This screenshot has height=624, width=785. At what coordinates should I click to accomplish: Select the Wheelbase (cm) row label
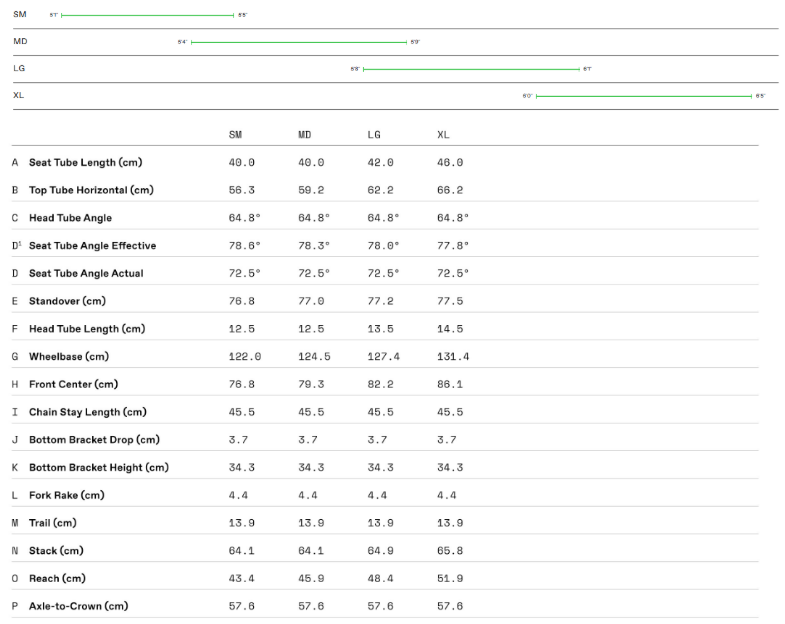[x=68, y=357]
